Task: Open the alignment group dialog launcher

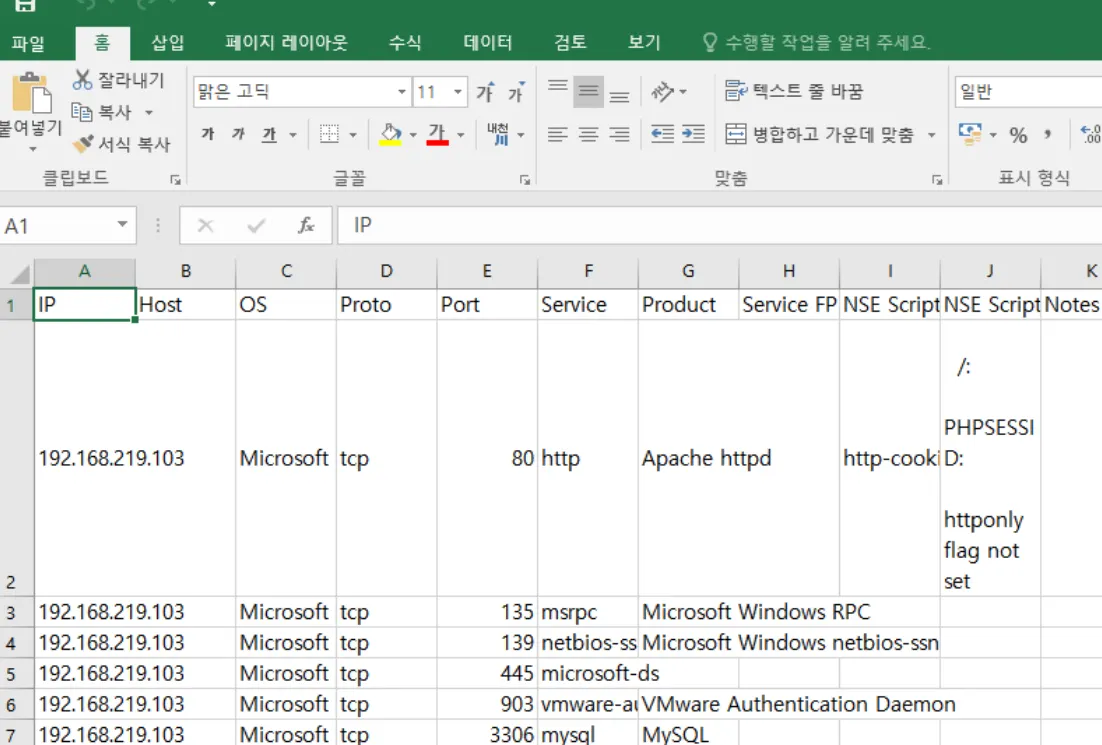Action: [x=937, y=180]
